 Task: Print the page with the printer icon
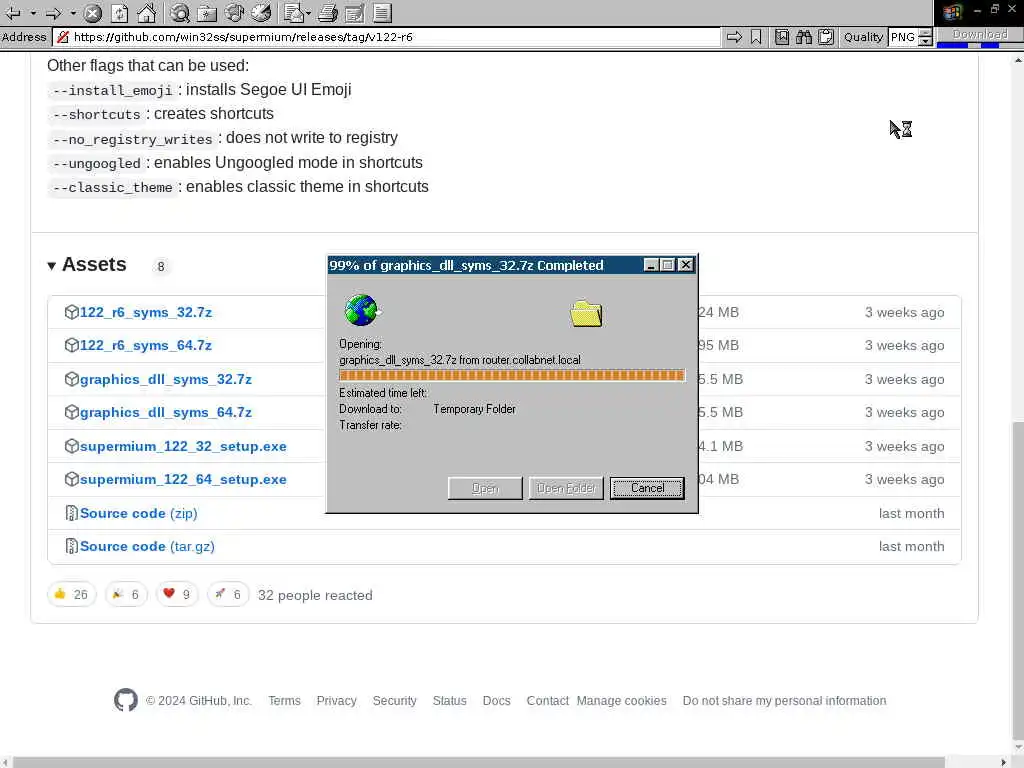[328, 13]
